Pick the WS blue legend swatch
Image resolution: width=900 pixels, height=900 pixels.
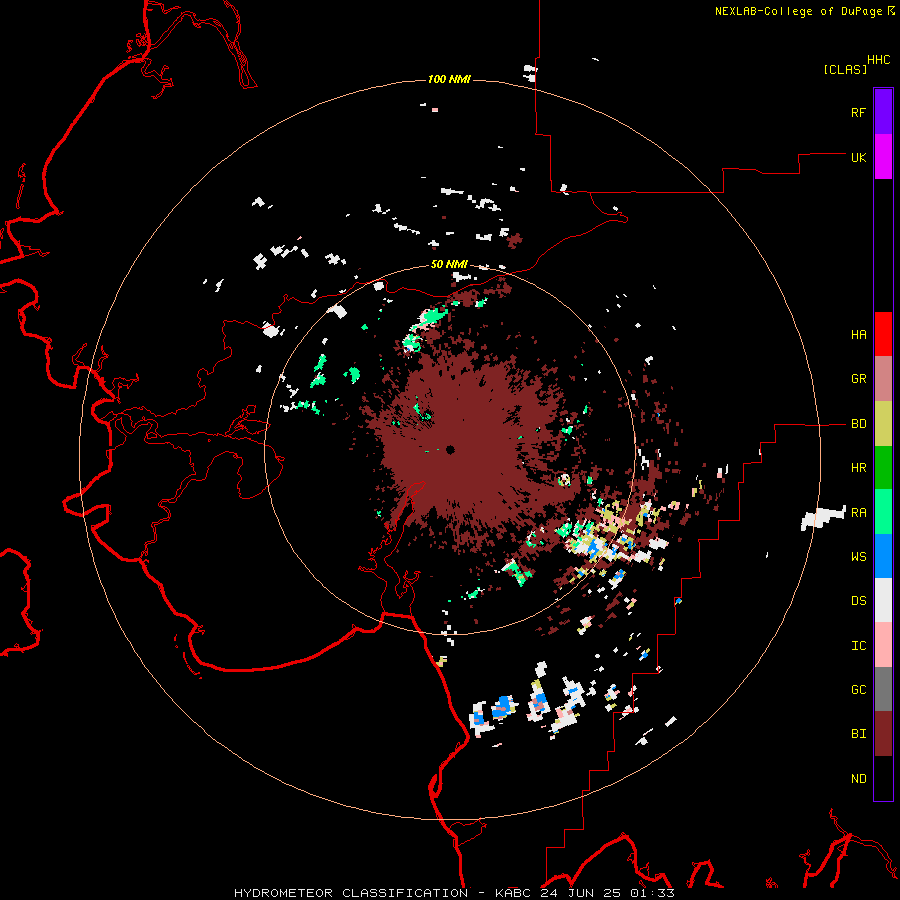coord(883,556)
